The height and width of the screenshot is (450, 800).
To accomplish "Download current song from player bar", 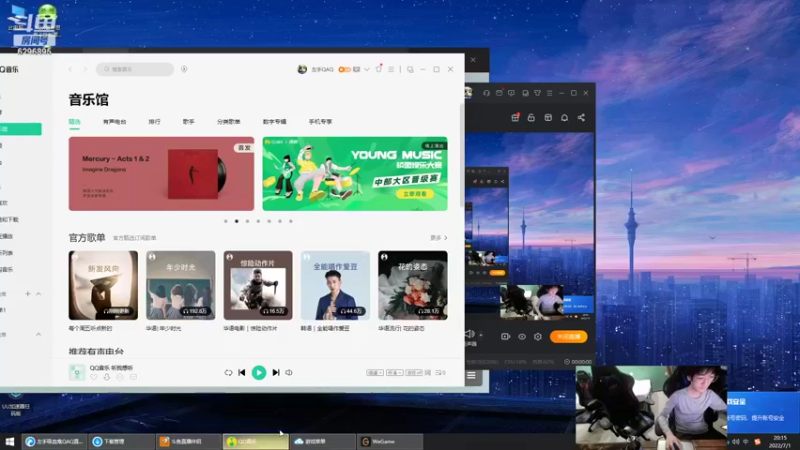I will (x=107, y=377).
